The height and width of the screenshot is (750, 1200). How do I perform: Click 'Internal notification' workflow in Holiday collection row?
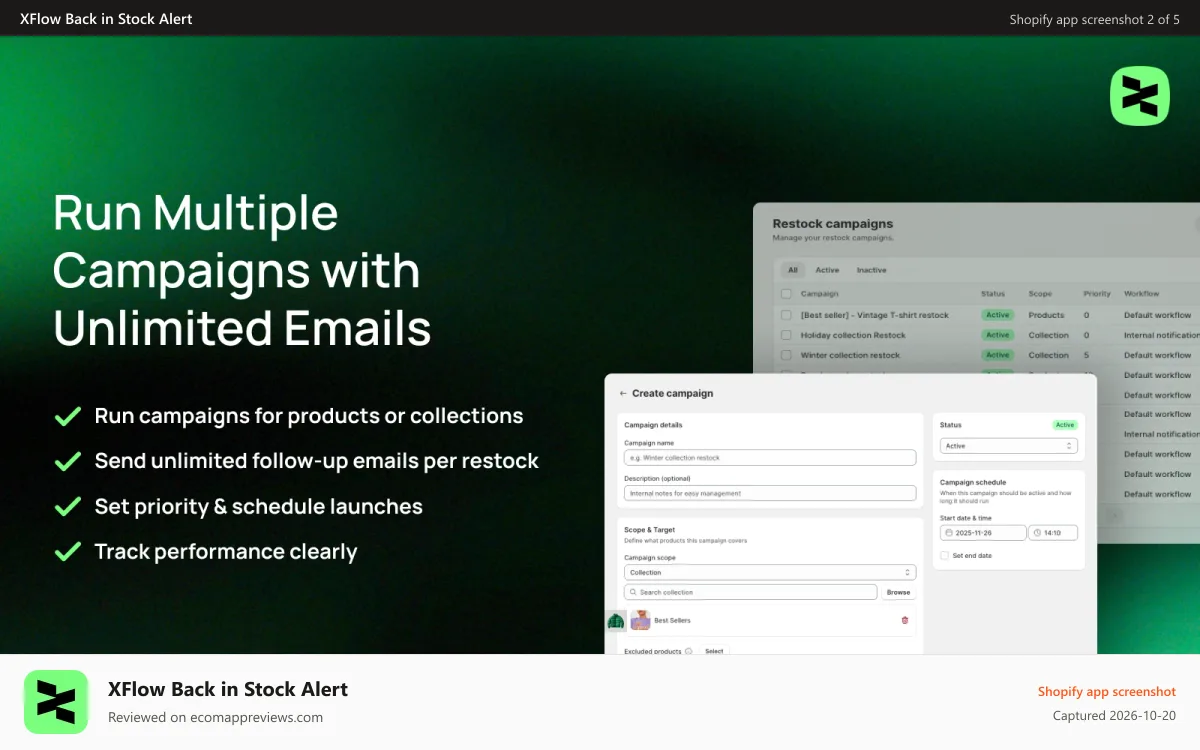1162,335
